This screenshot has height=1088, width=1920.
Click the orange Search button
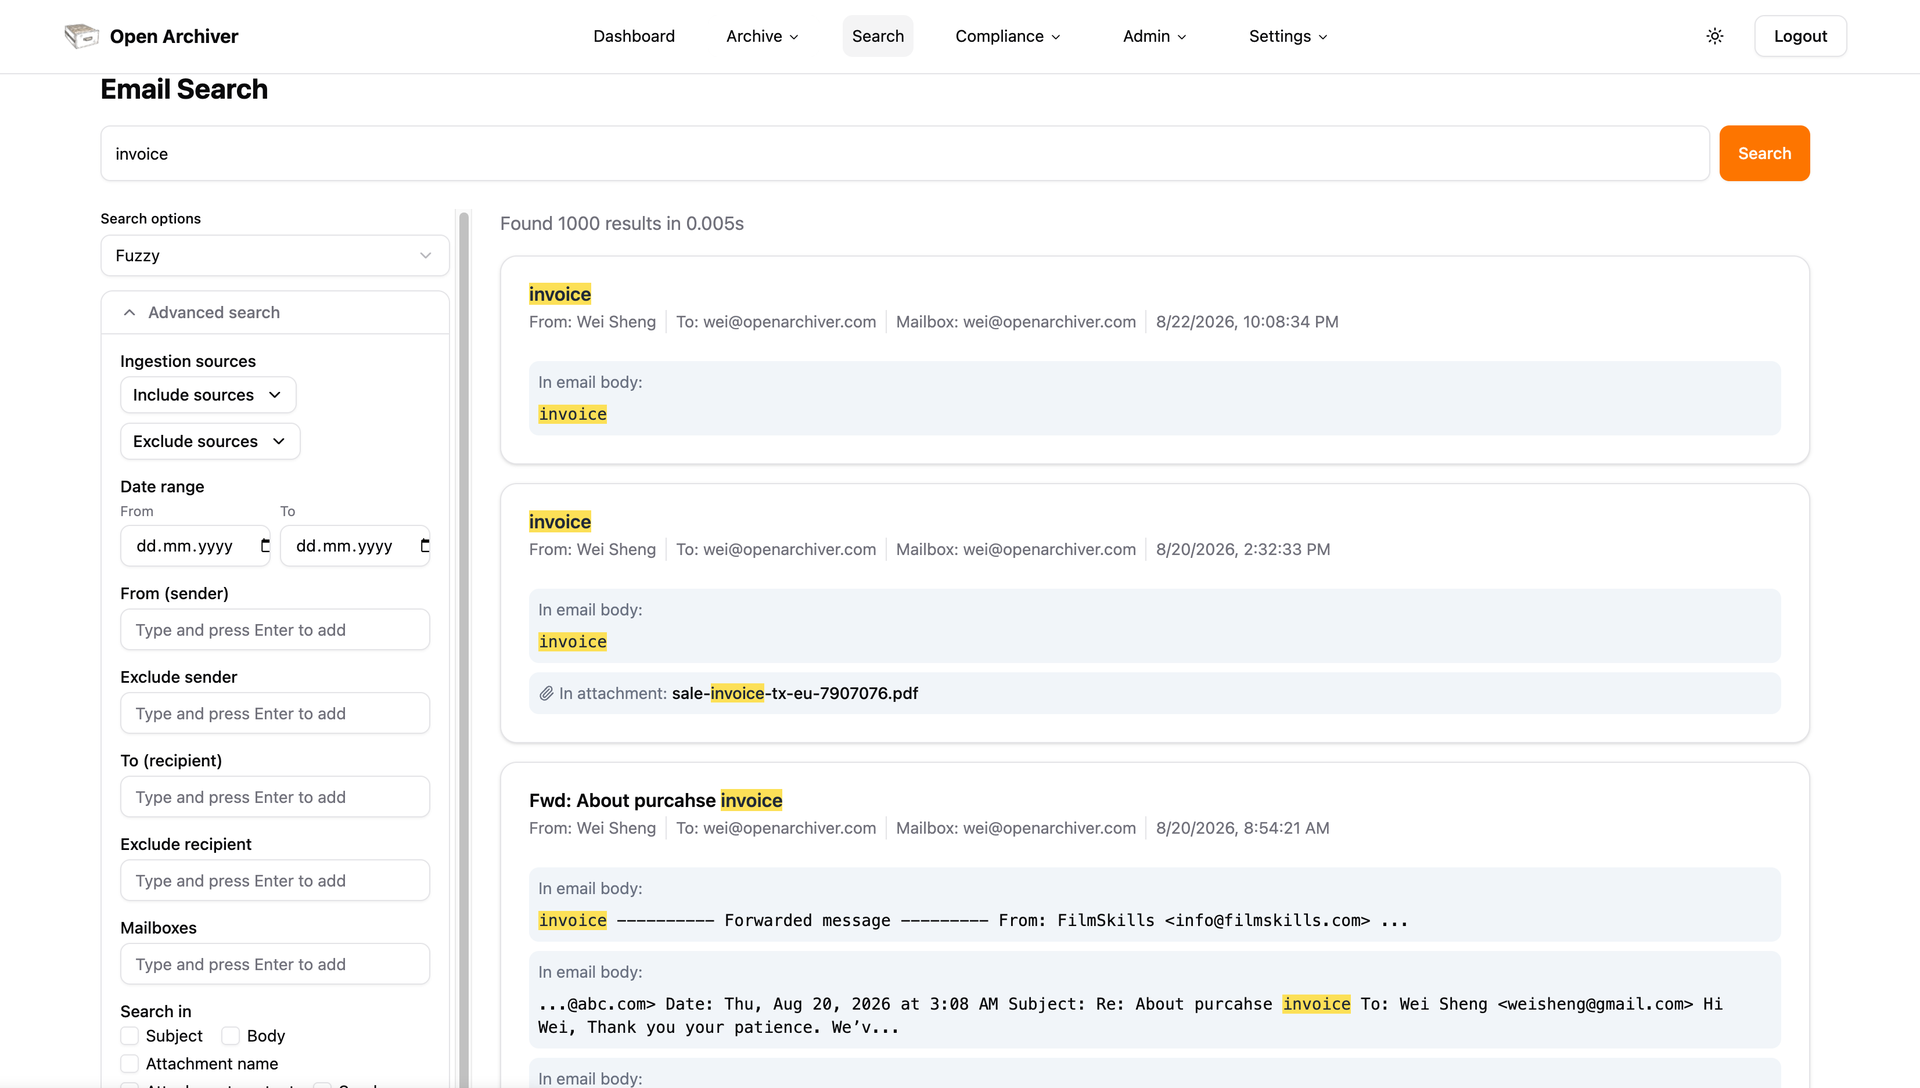[1764, 153]
